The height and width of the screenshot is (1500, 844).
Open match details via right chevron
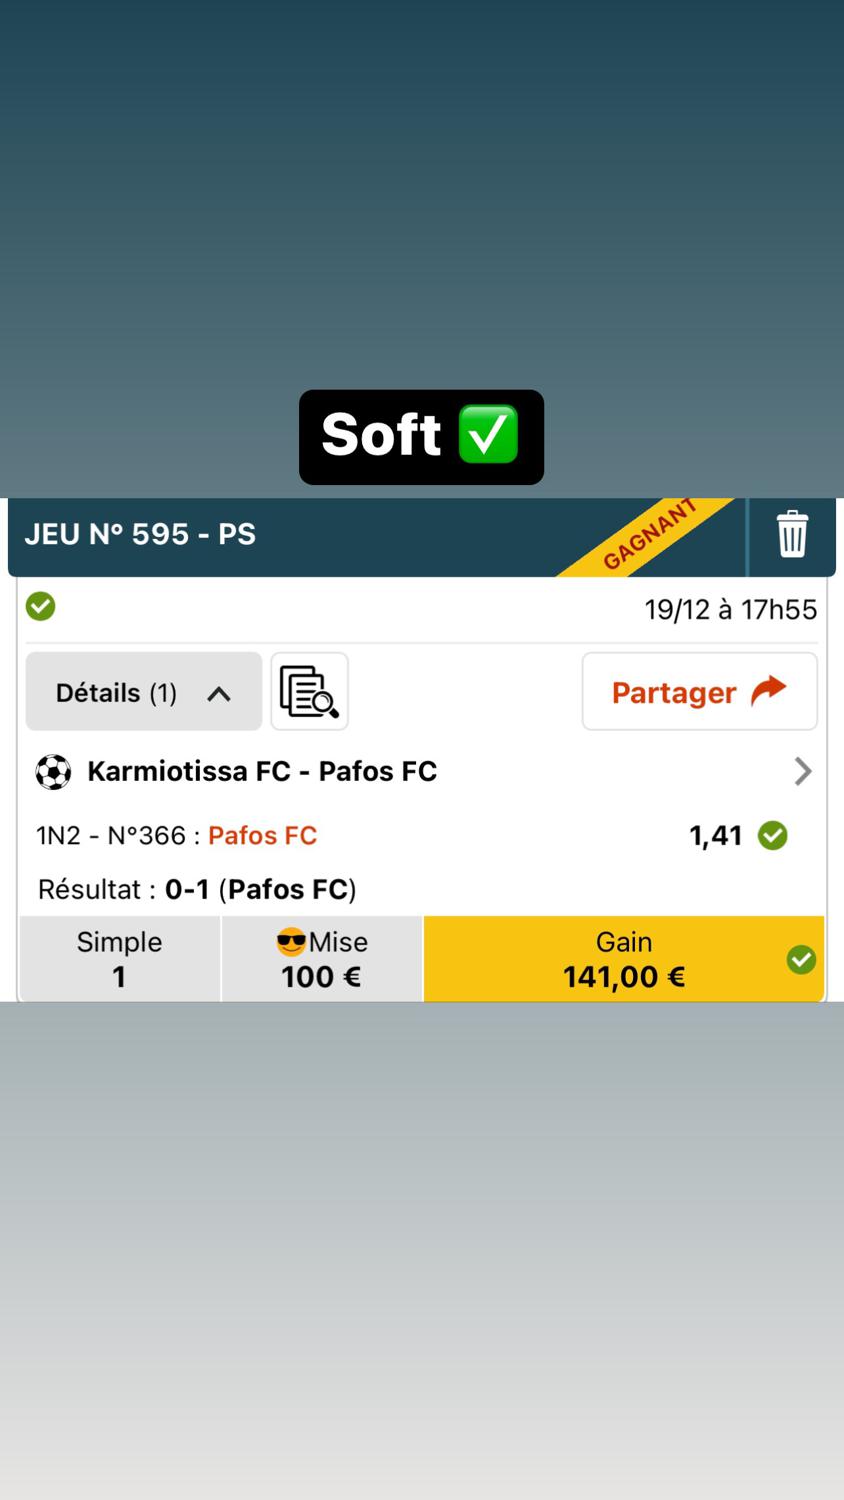point(802,772)
